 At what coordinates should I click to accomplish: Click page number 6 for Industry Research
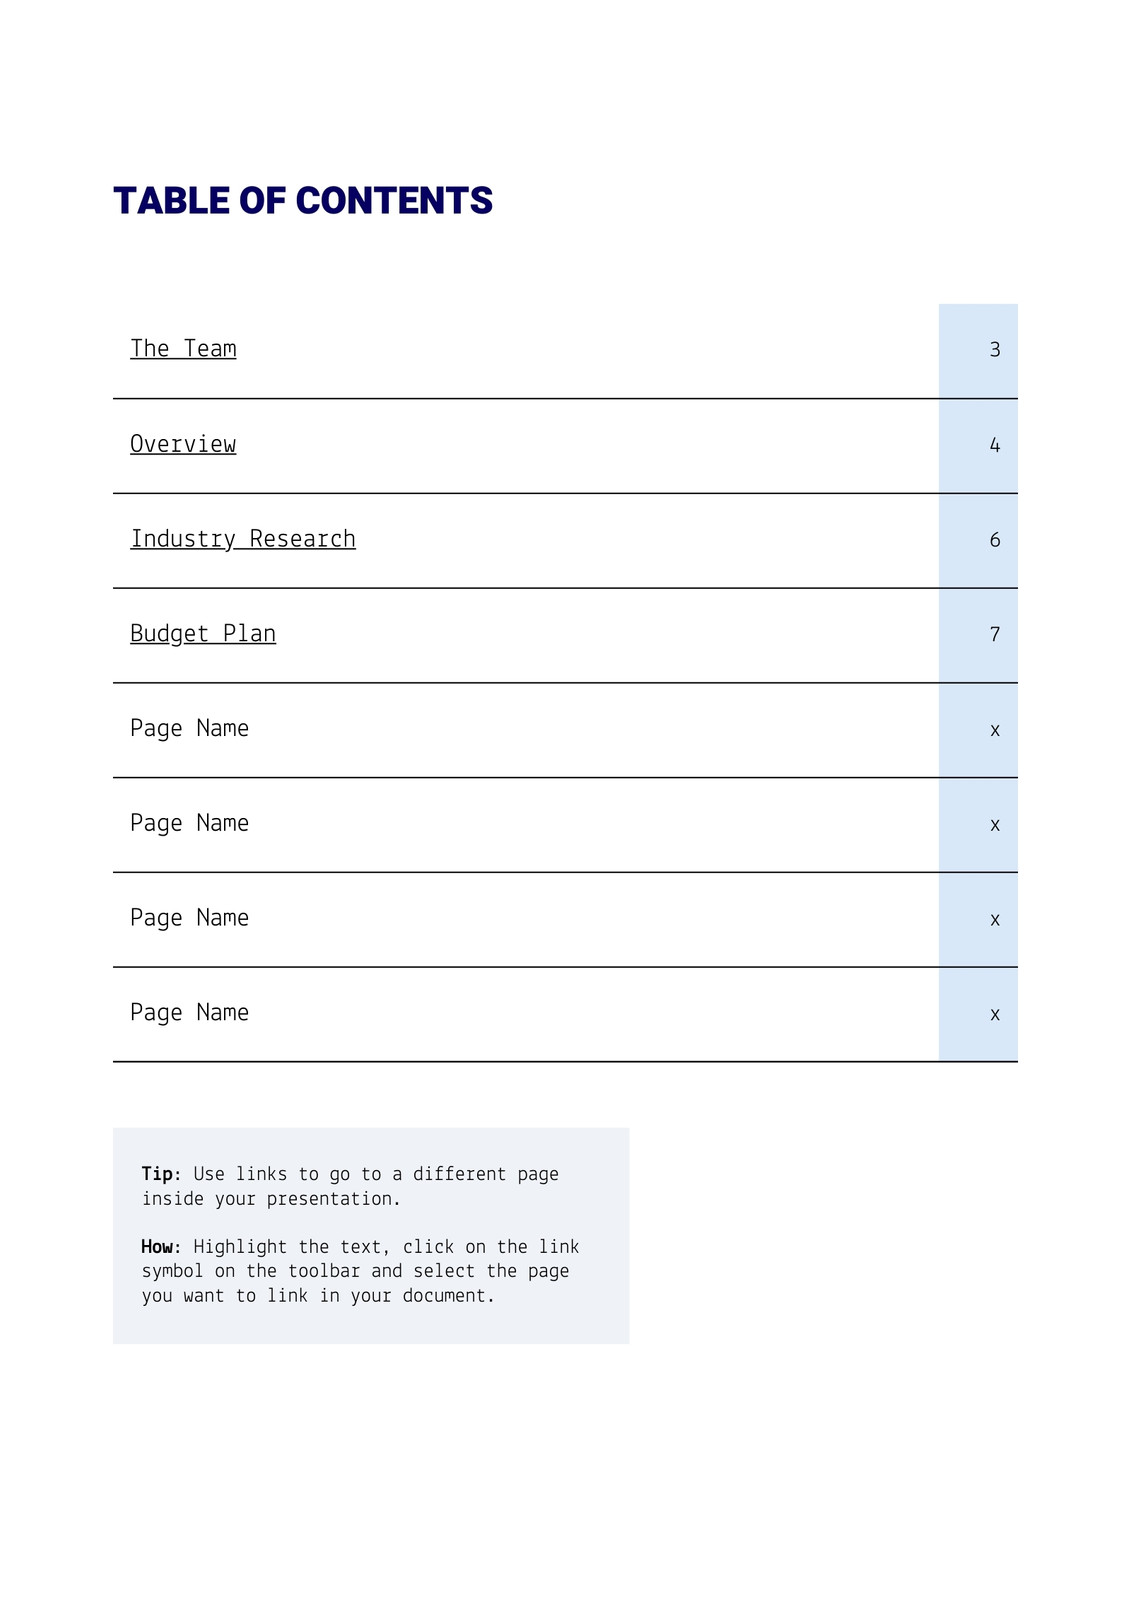tap(995, 540)
